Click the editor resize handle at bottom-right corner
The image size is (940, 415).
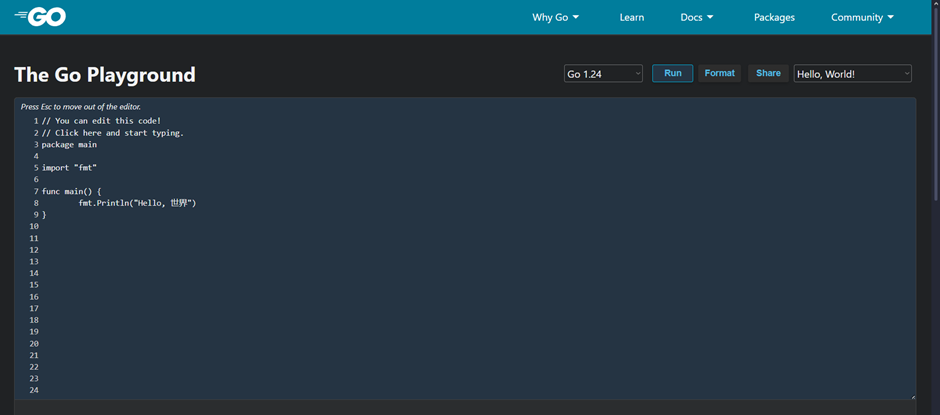(911, 396)
